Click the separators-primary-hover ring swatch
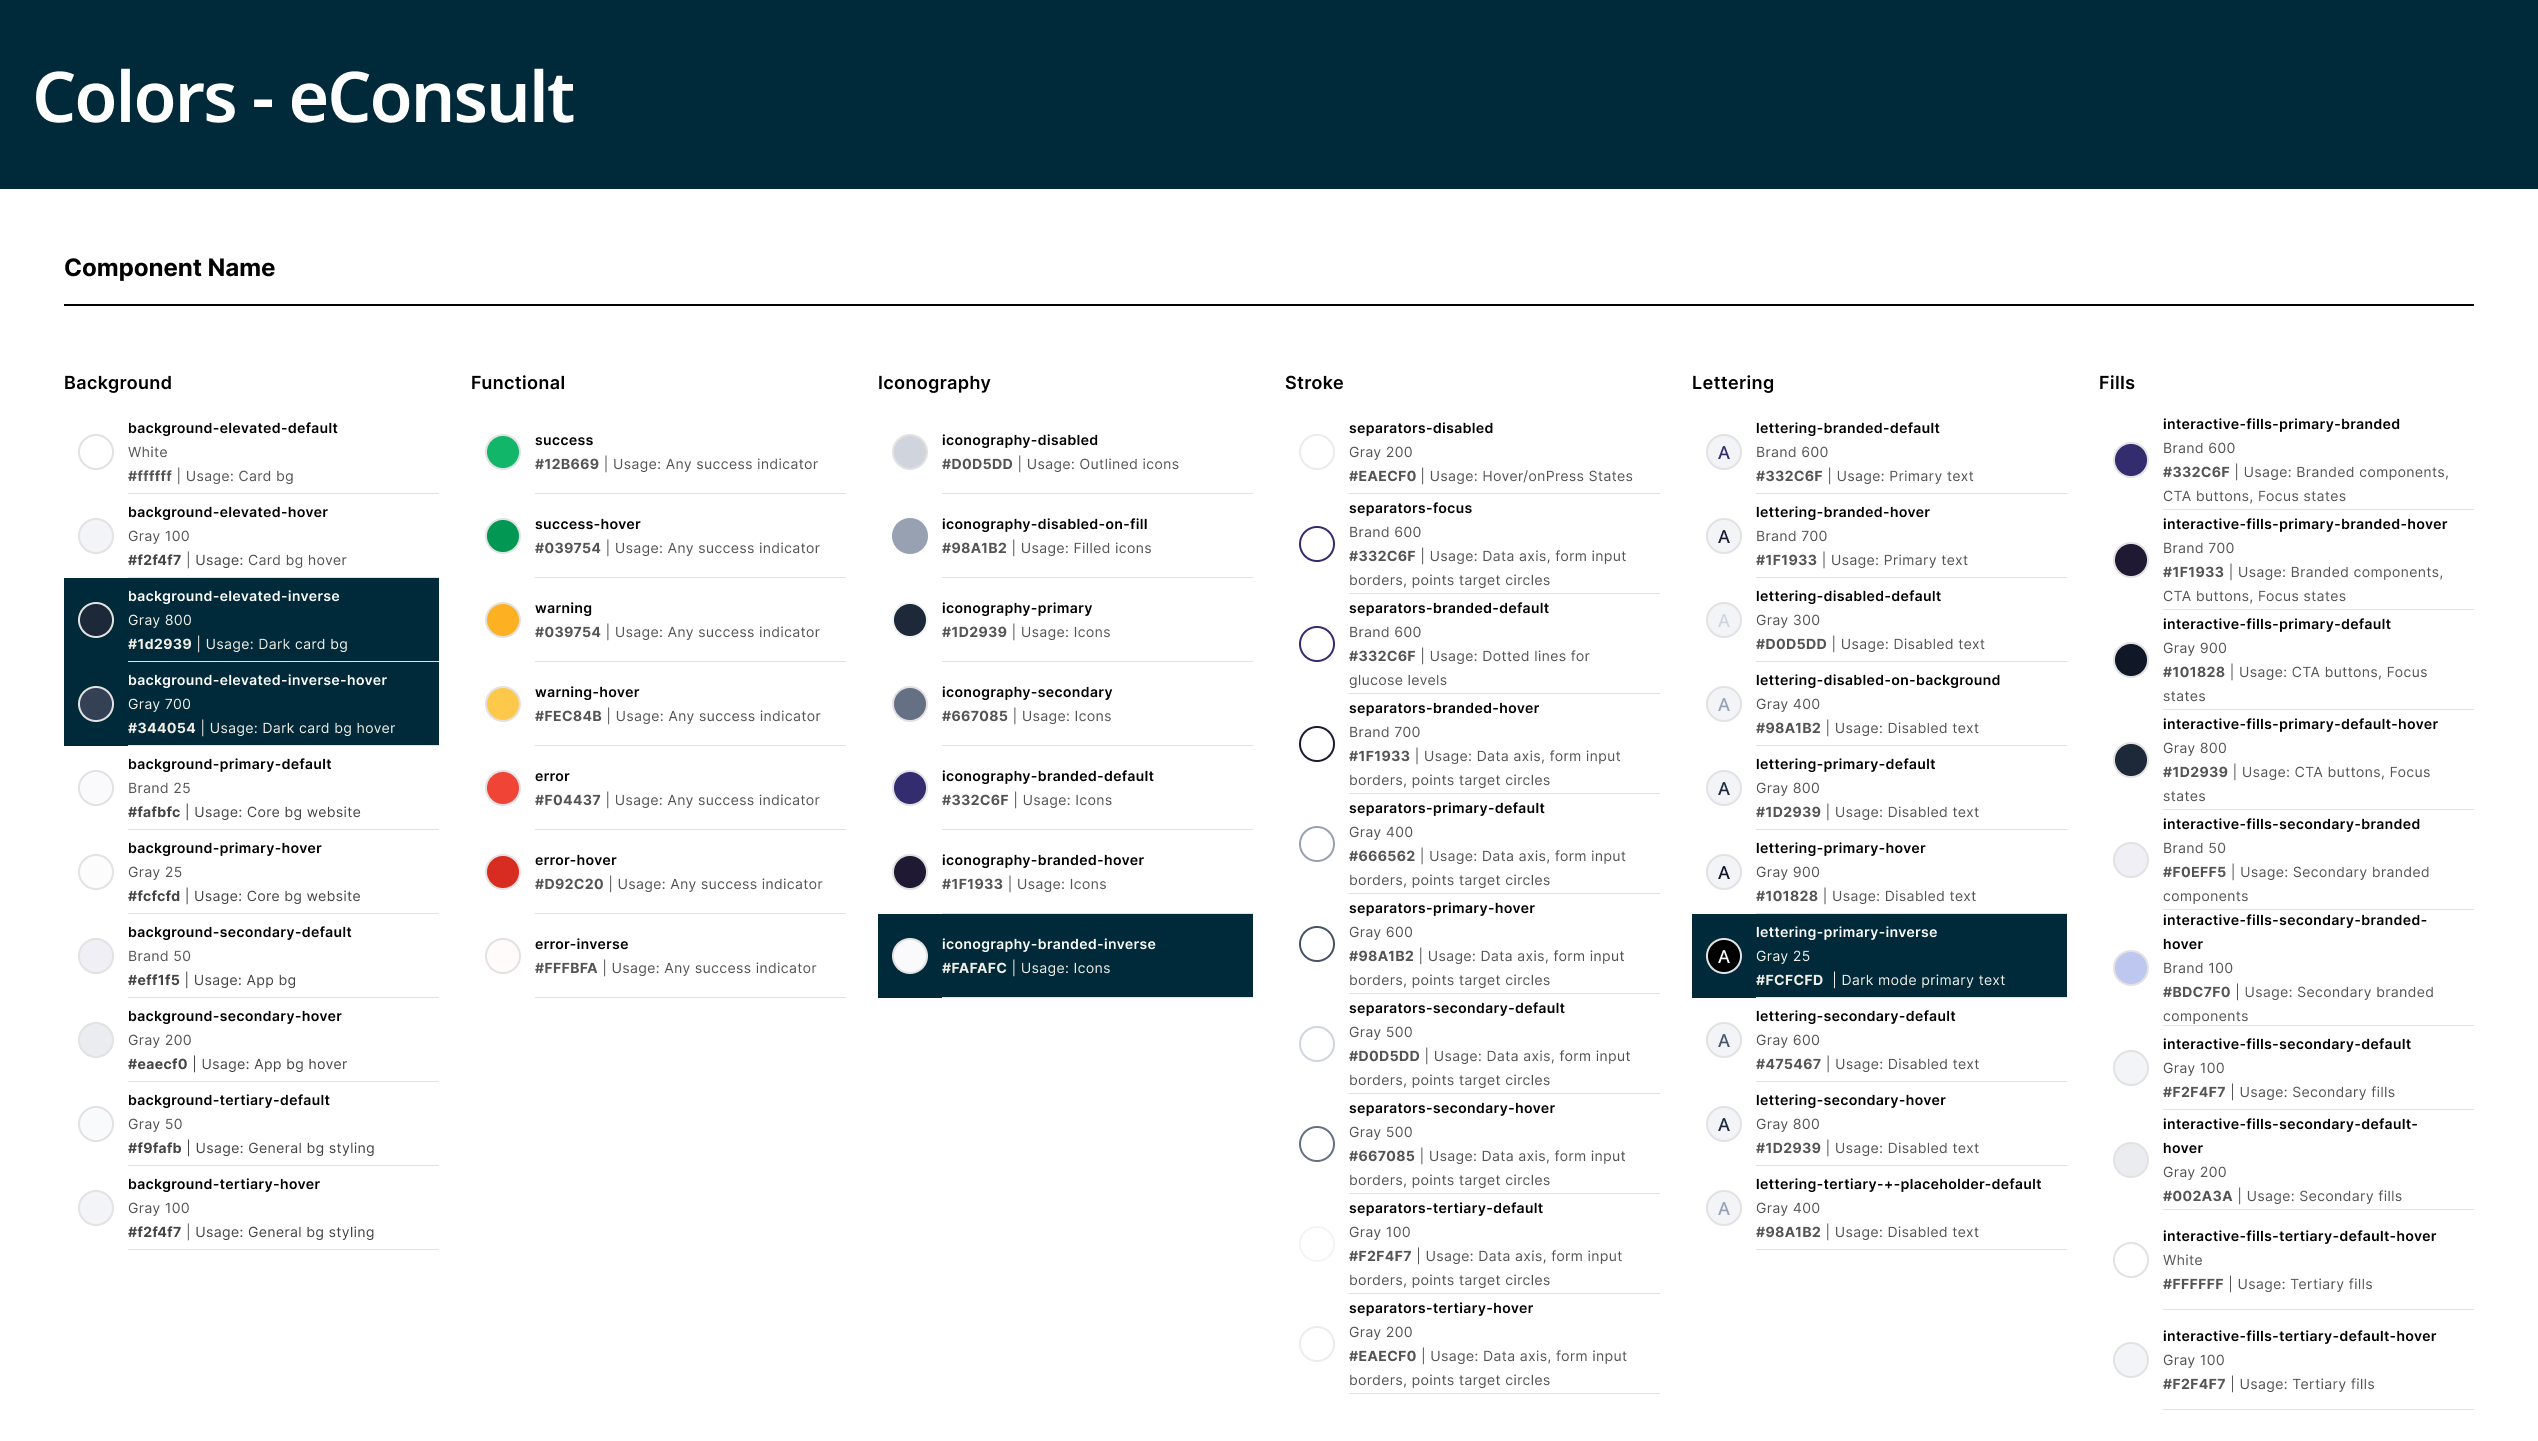Screen dimensions: 2538x1441 pos(1317,944)
